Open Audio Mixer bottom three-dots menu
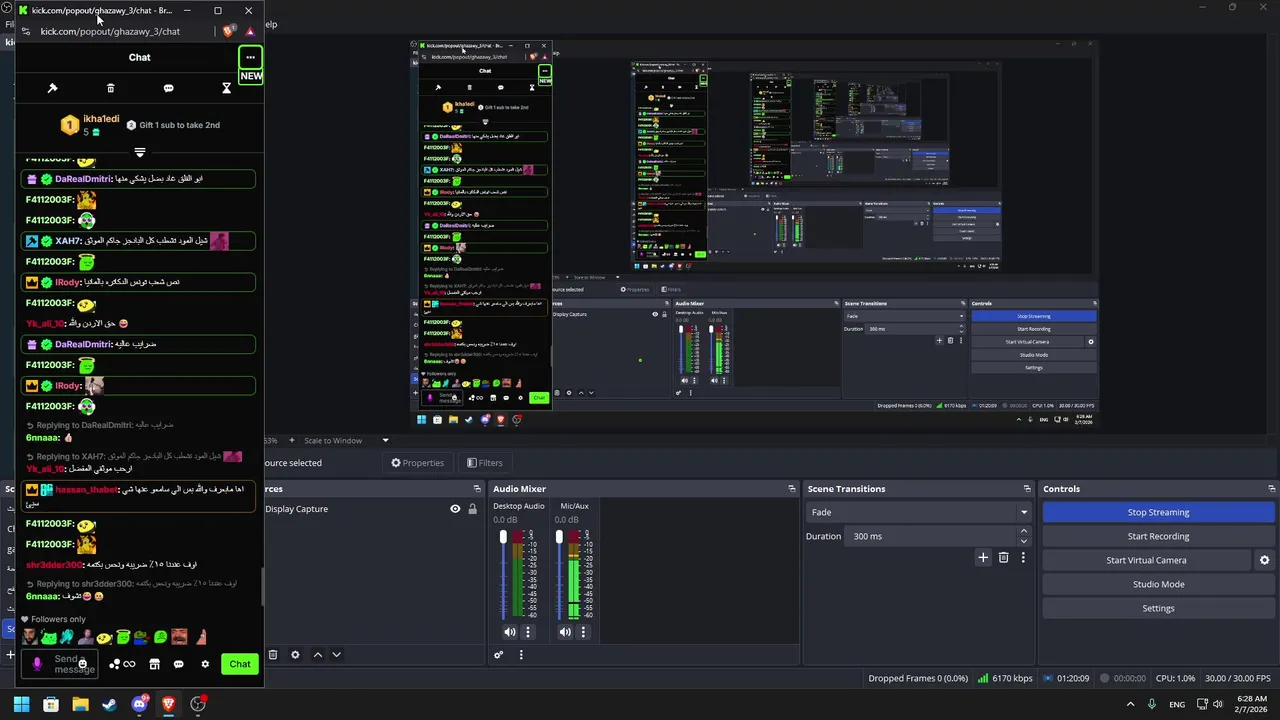 point(521,655)
